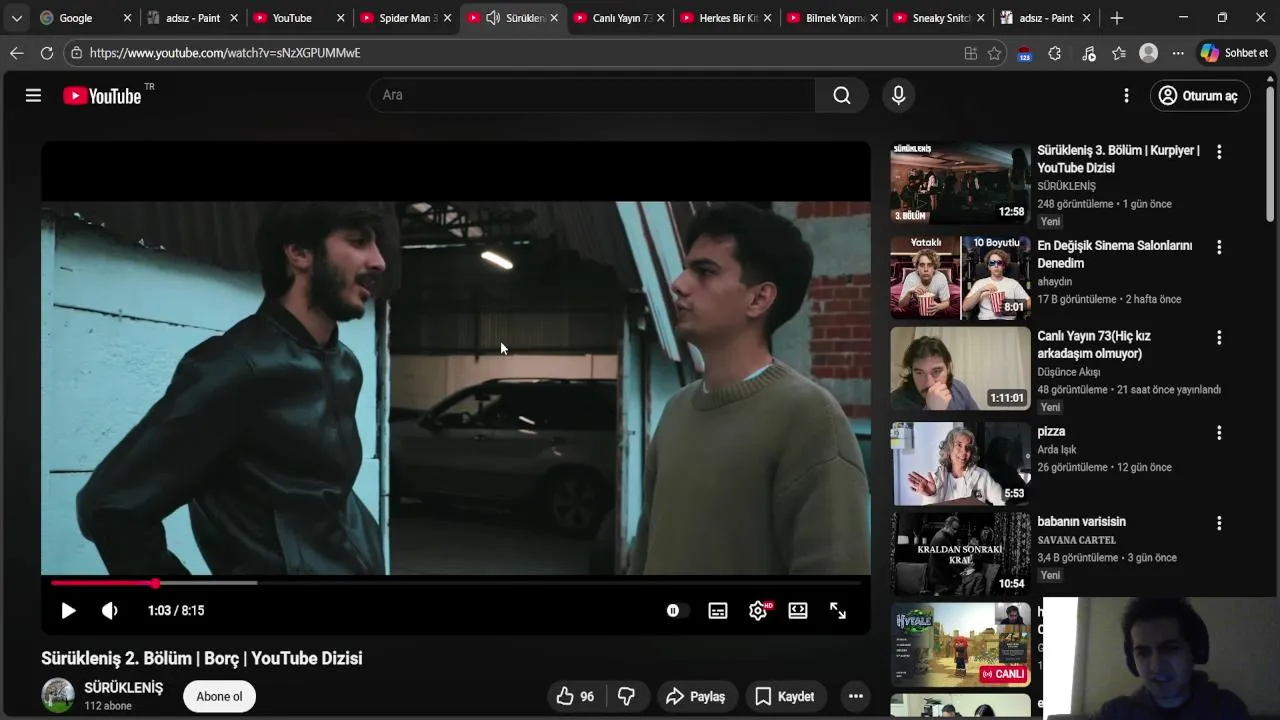
Task: Open the YouTube guide hamburger menu
Action: [x=33, y=95]
